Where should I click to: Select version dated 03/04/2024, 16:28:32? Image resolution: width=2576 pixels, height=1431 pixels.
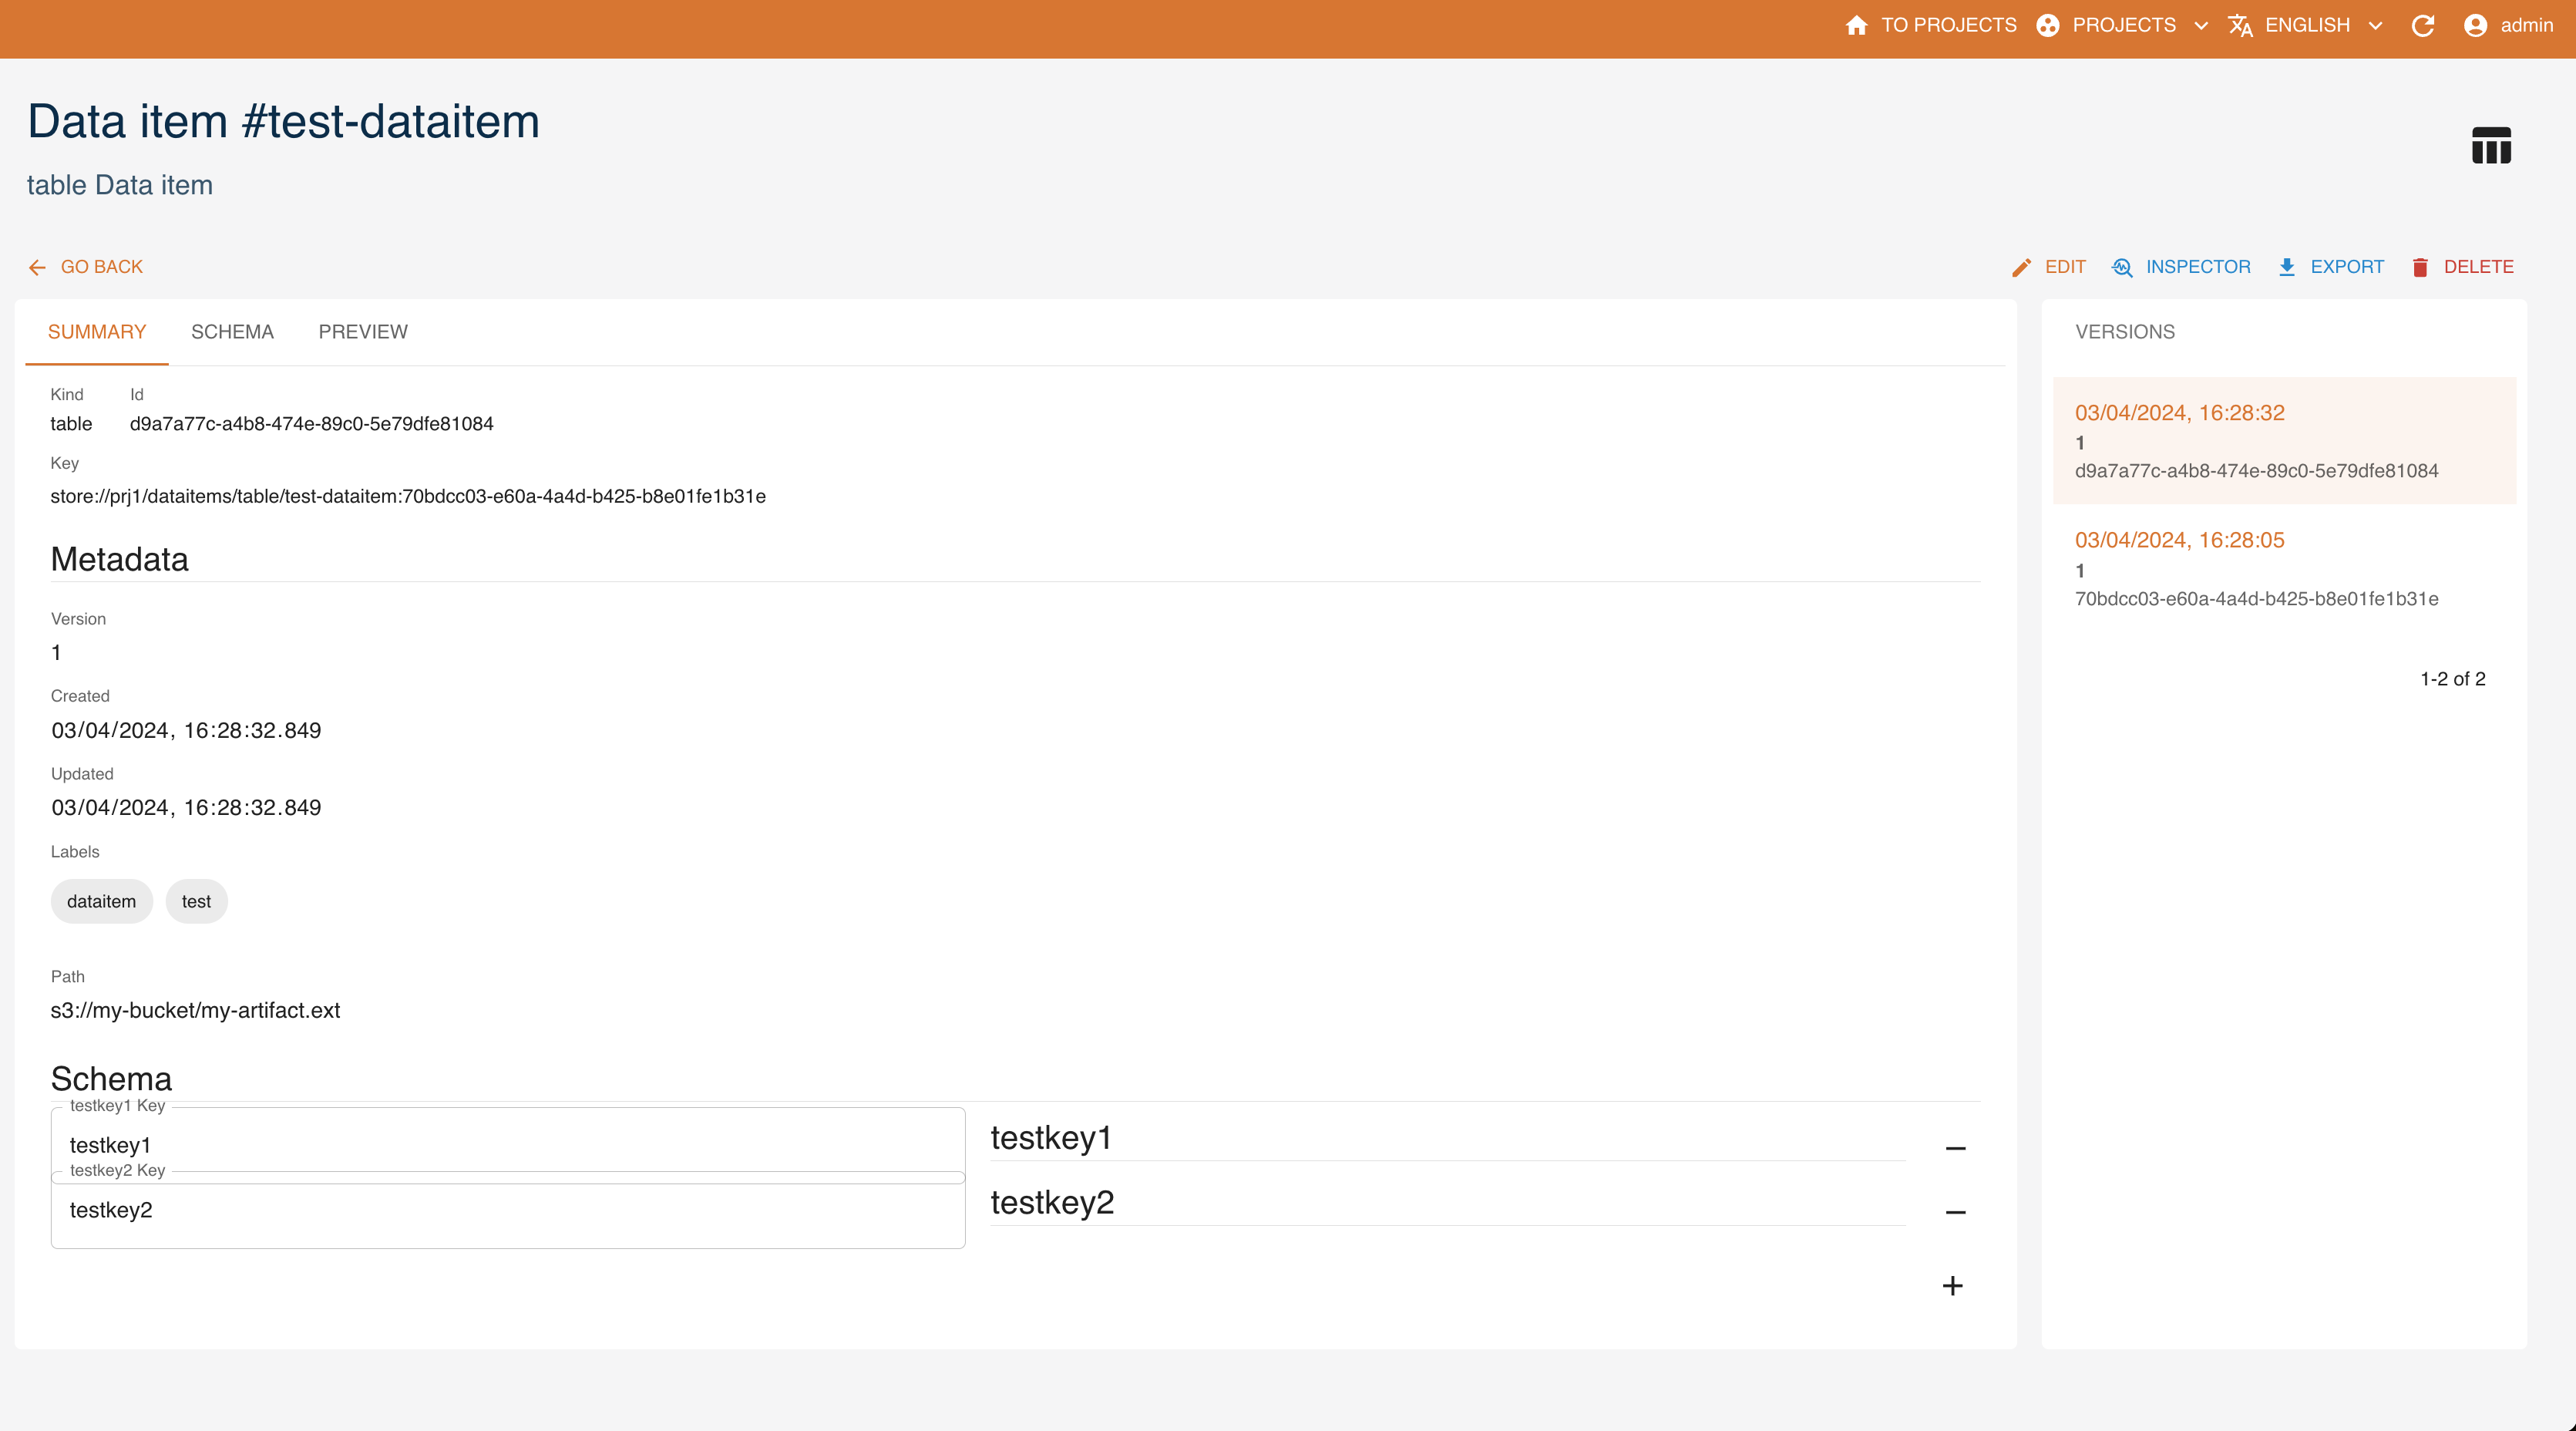(x=2284, y=440)
